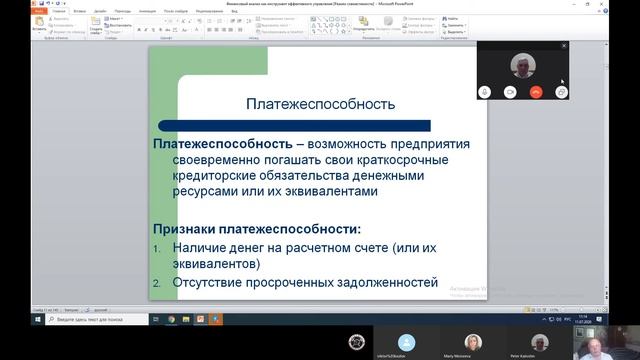Click Преобразовать в SmartArt button
The image size is (640, 360).
pyautogui.click(x=281, y=32)
